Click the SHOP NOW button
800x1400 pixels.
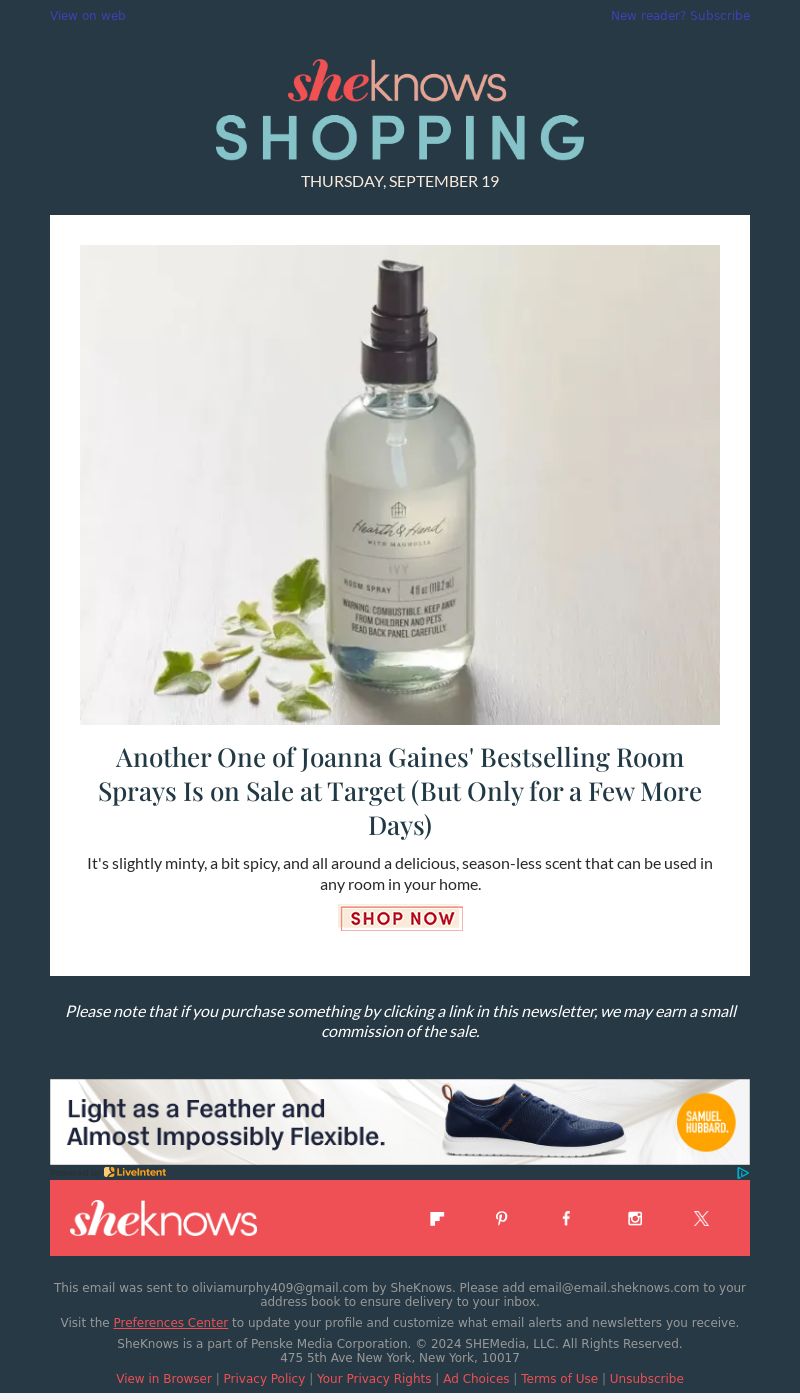point(401,918)
